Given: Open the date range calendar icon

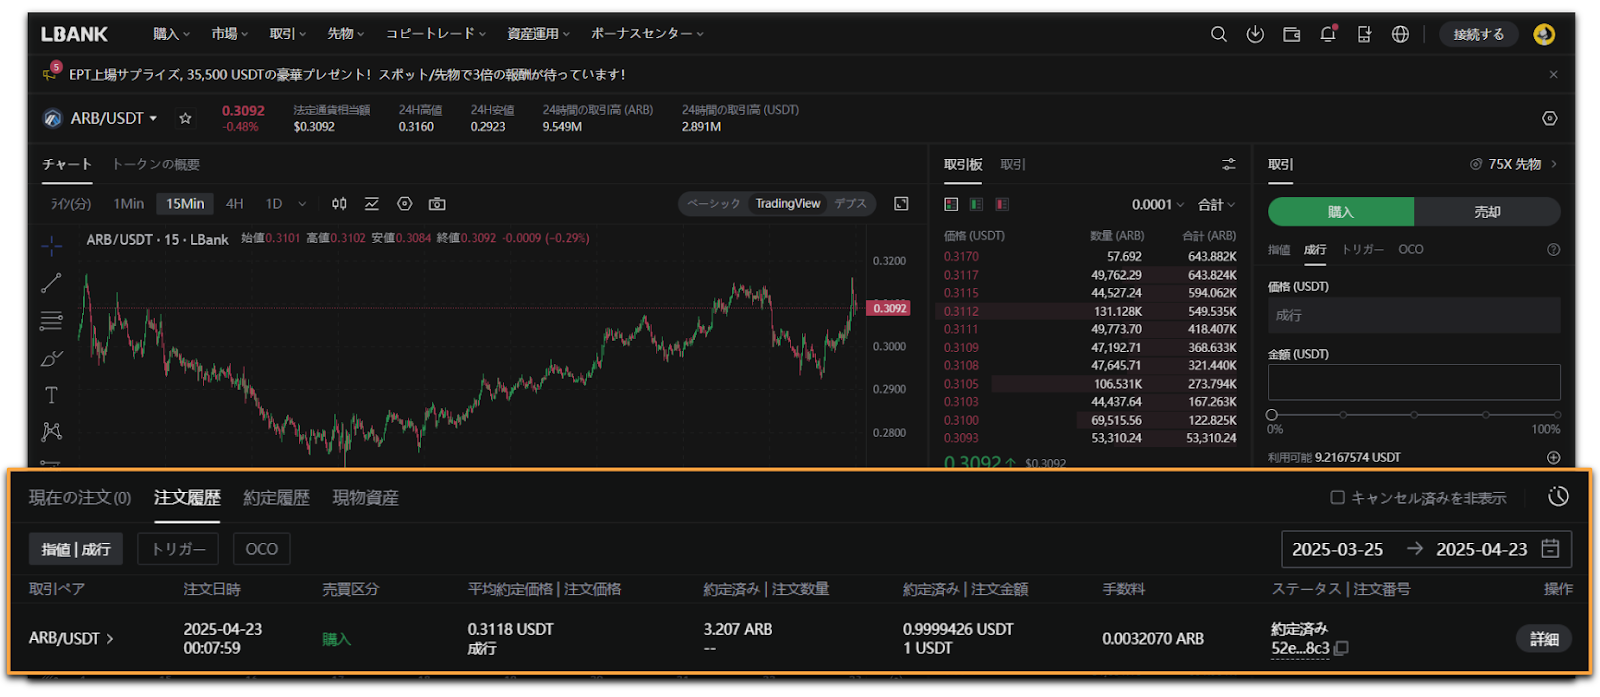Looking at the screenshot, I should 1550,549.
